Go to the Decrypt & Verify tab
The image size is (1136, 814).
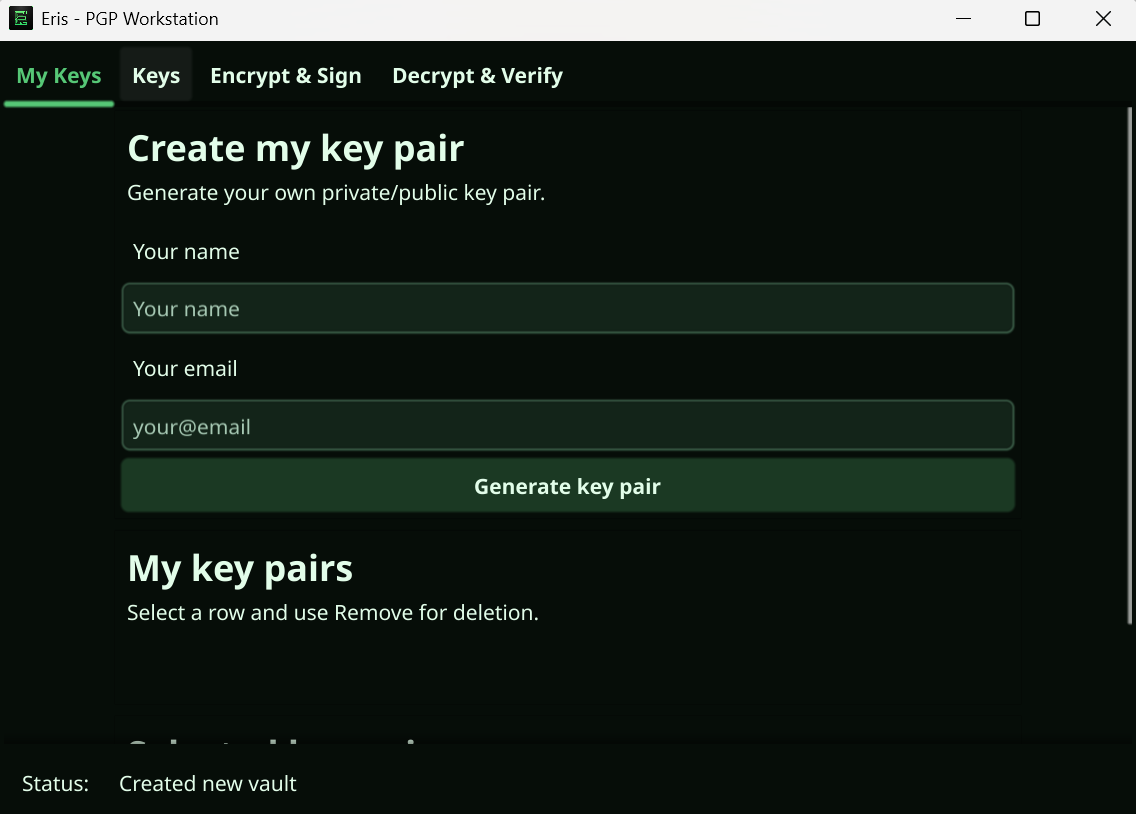tap(477, 74)
